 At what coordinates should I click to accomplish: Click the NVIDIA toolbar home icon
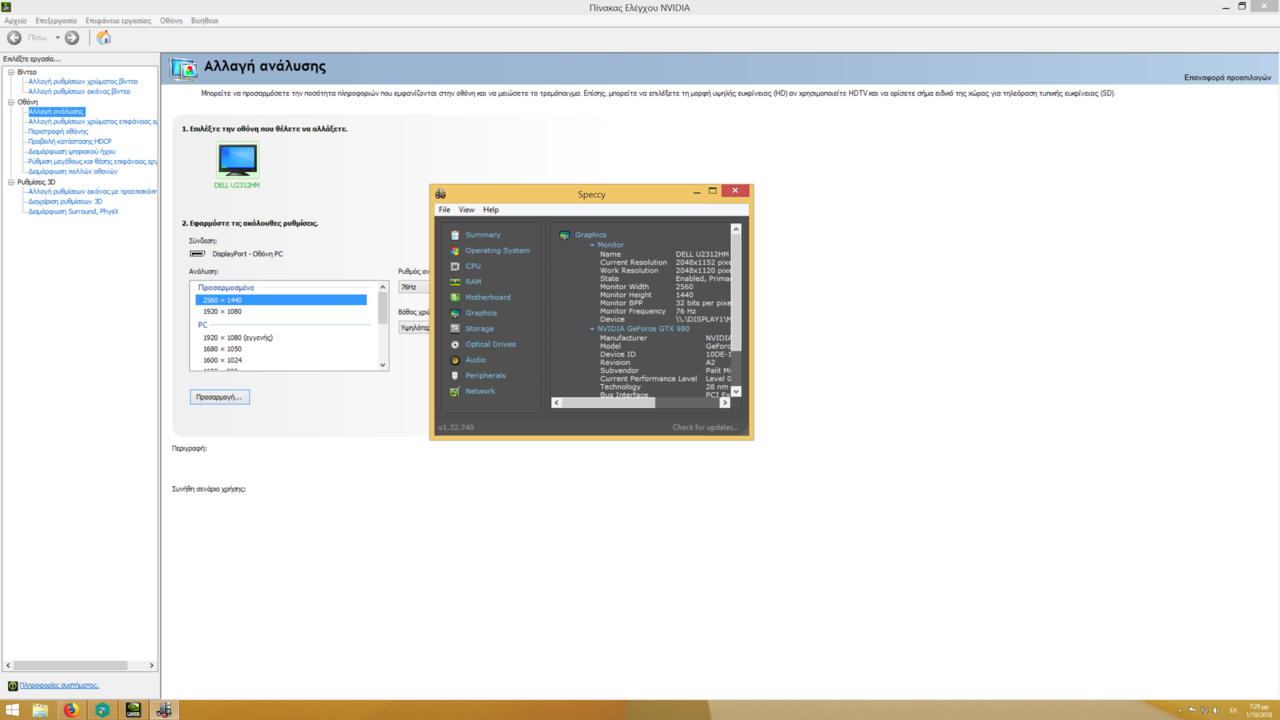(x=103, y=37)
